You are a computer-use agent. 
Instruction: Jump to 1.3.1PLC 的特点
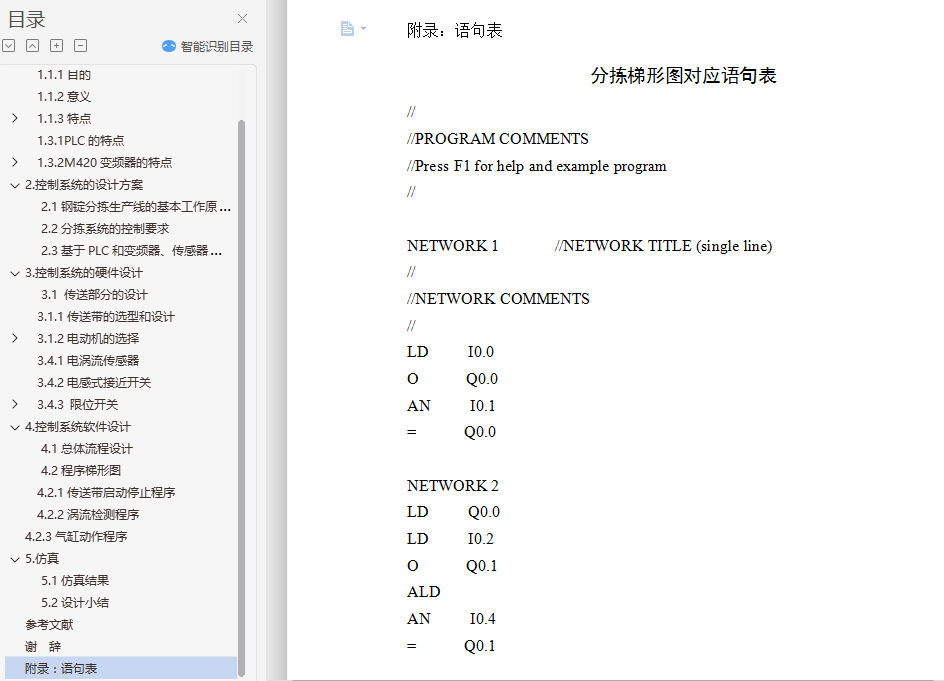81,140
